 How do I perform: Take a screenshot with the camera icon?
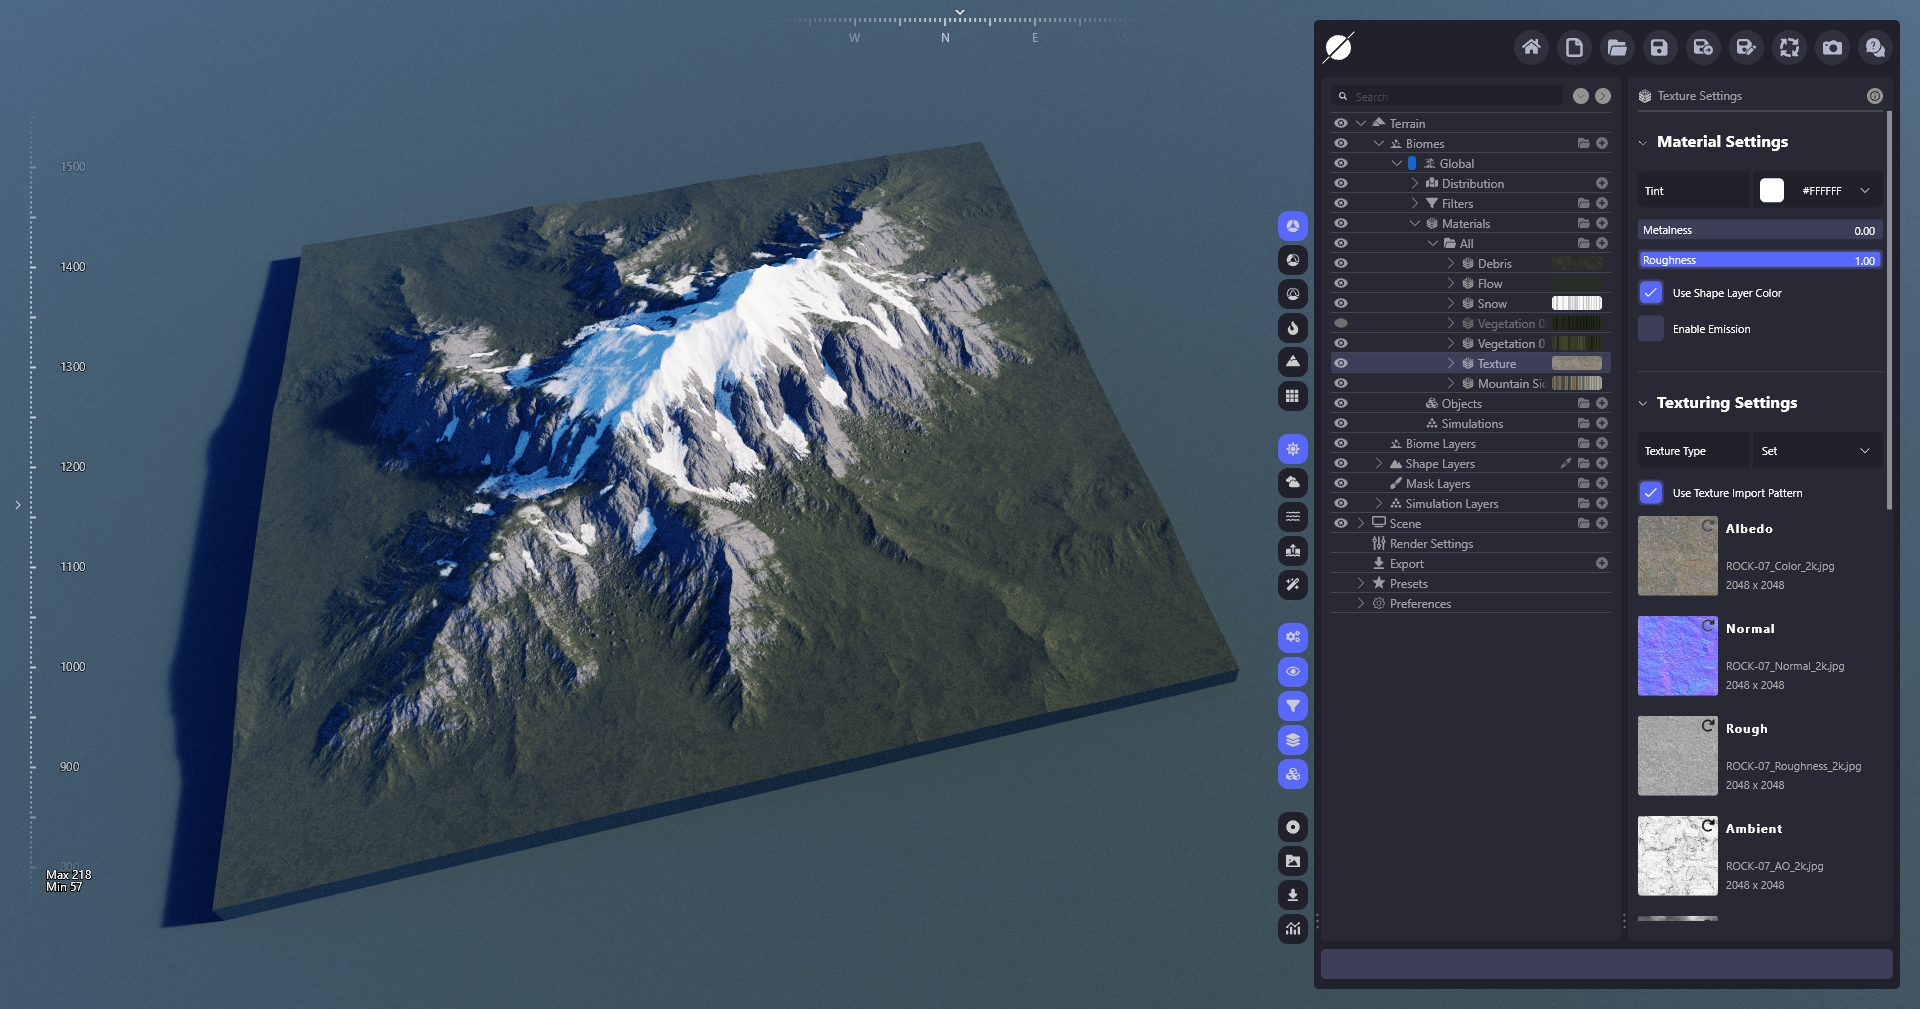pos(1832,47)
